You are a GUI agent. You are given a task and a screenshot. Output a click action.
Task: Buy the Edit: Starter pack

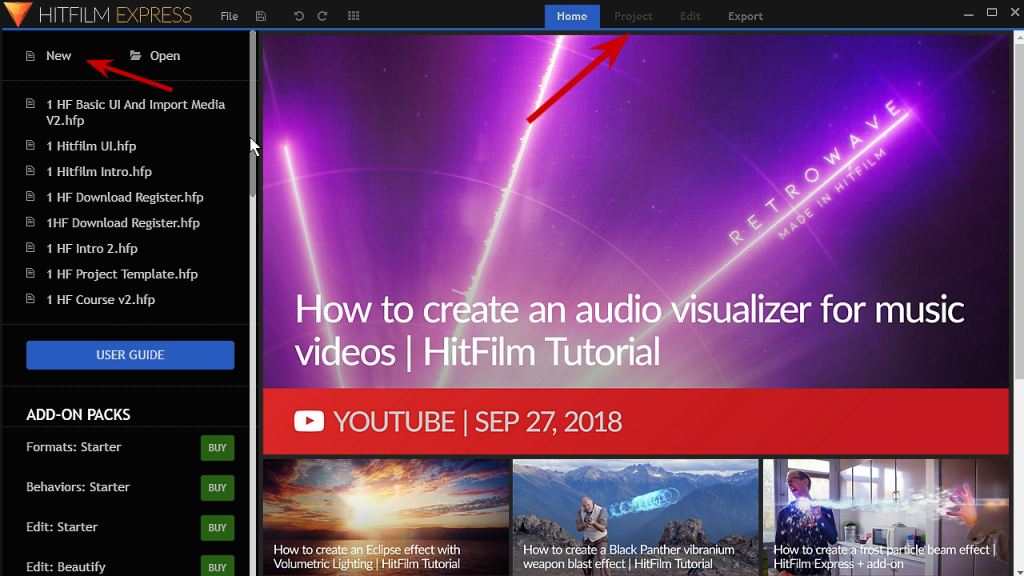[217, 528]
